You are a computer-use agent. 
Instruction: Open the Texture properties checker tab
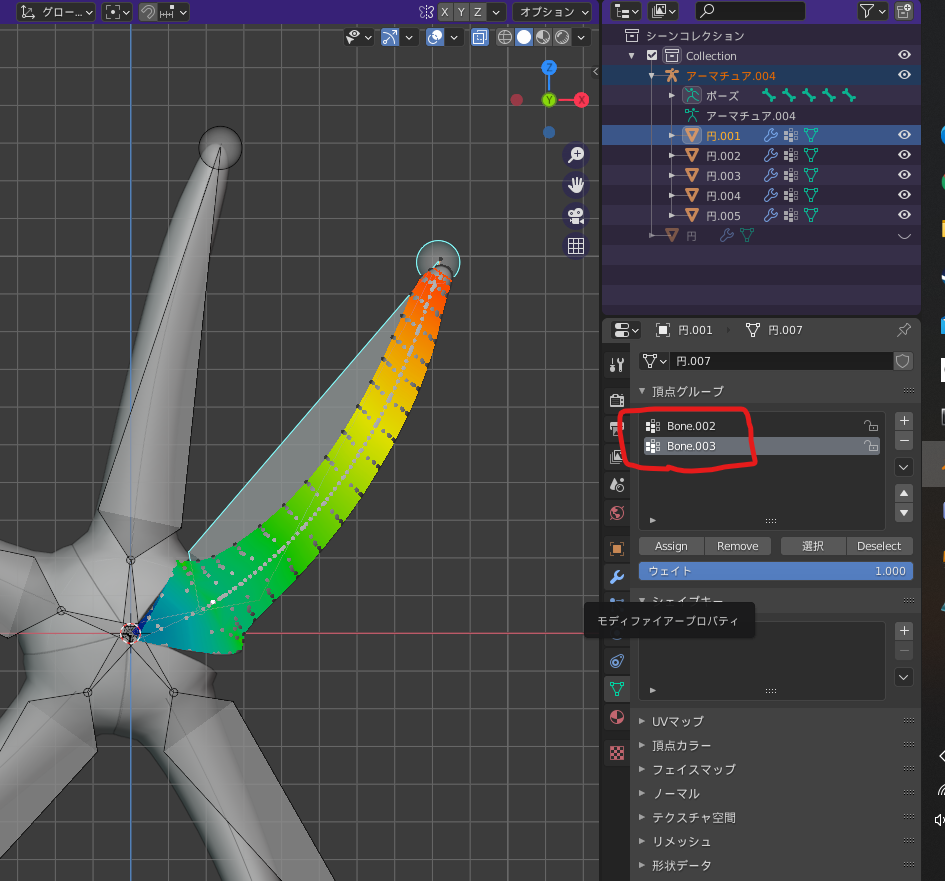(x=617, y=753)
